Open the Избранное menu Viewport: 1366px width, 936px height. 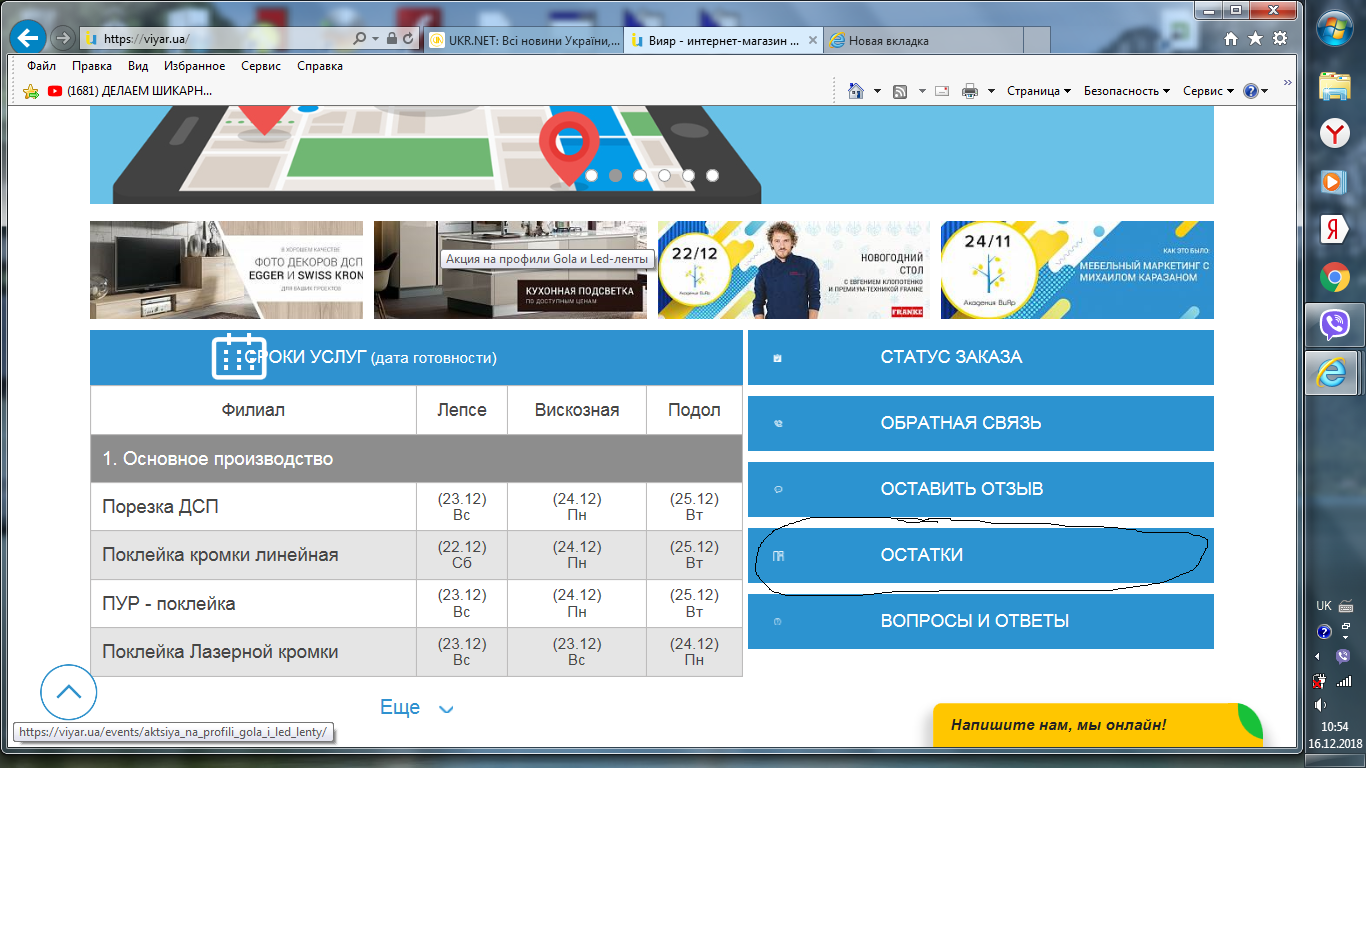(x=194, y=66)
